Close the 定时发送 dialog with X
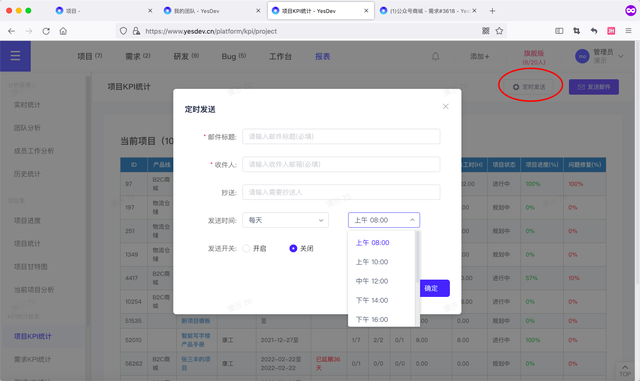This screenshot has width=640, height=381. point(446,107)
